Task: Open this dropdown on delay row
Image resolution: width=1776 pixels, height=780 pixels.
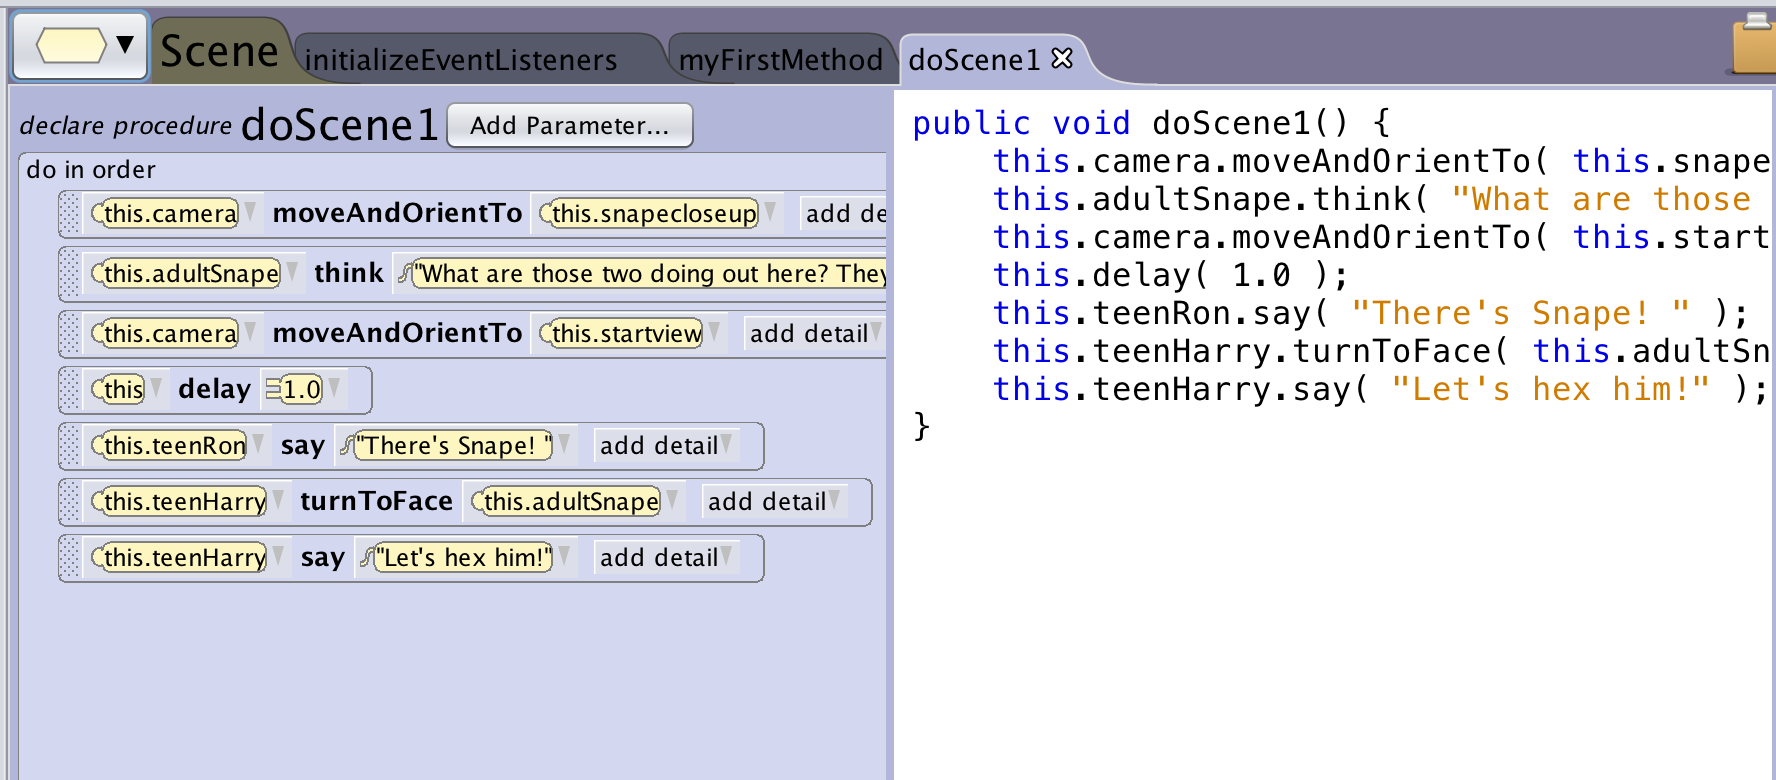Action: coord(156,389)
